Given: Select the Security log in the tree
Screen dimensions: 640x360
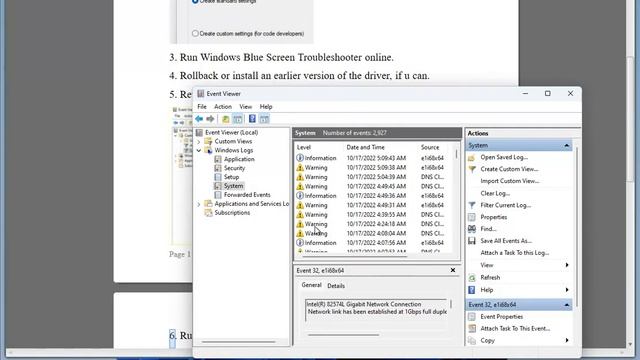Looking at the screenshot, I should tap(234, 168).
